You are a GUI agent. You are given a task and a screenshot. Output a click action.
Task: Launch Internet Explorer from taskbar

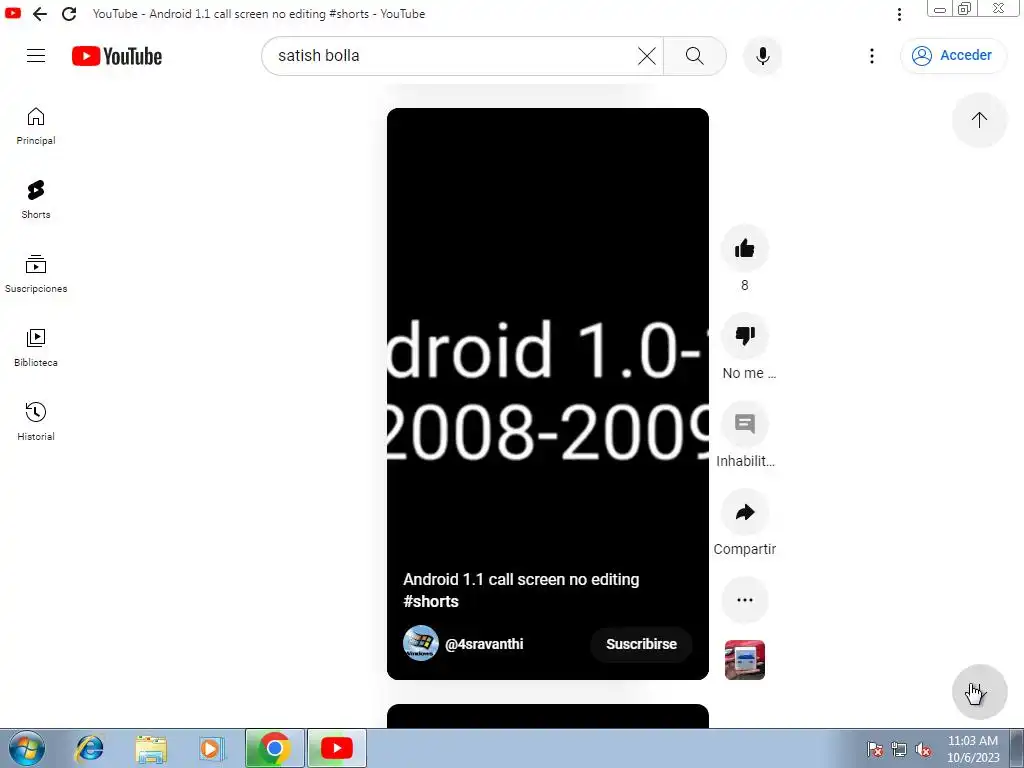[x=89, y=748]
